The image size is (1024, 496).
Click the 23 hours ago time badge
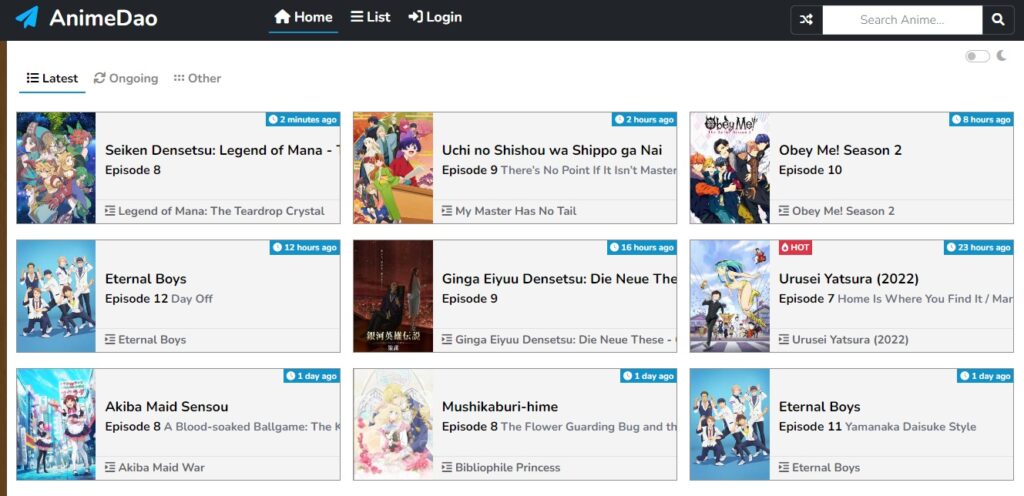point(979,247)
